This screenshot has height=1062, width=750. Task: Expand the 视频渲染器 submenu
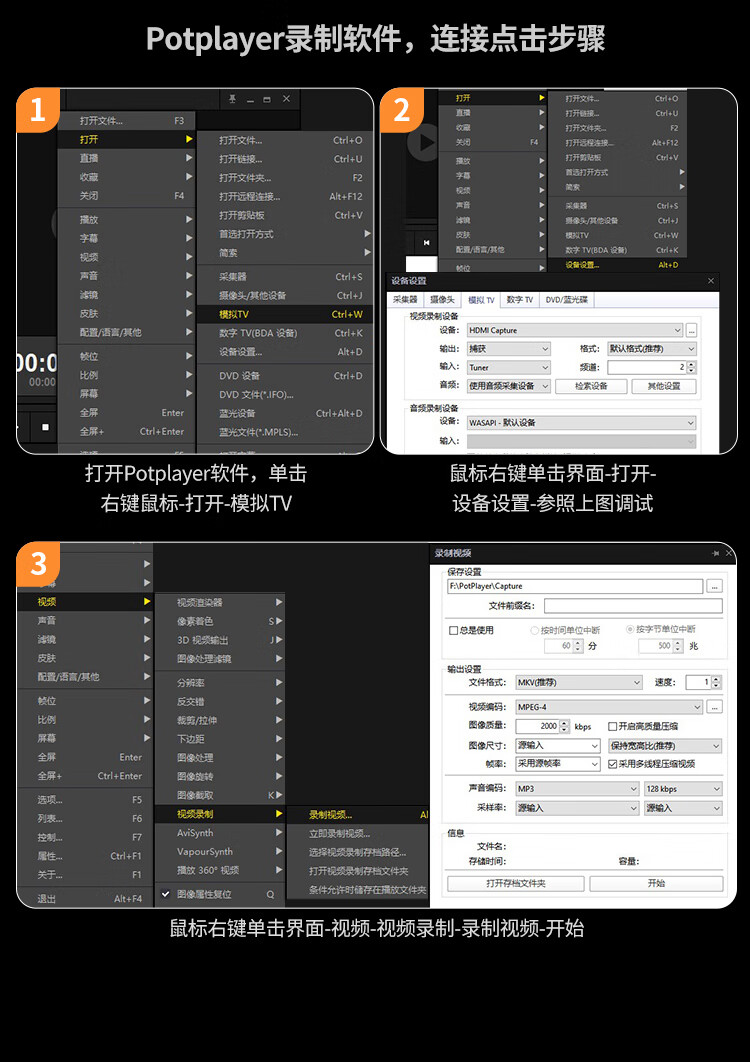tap(221, 602)
